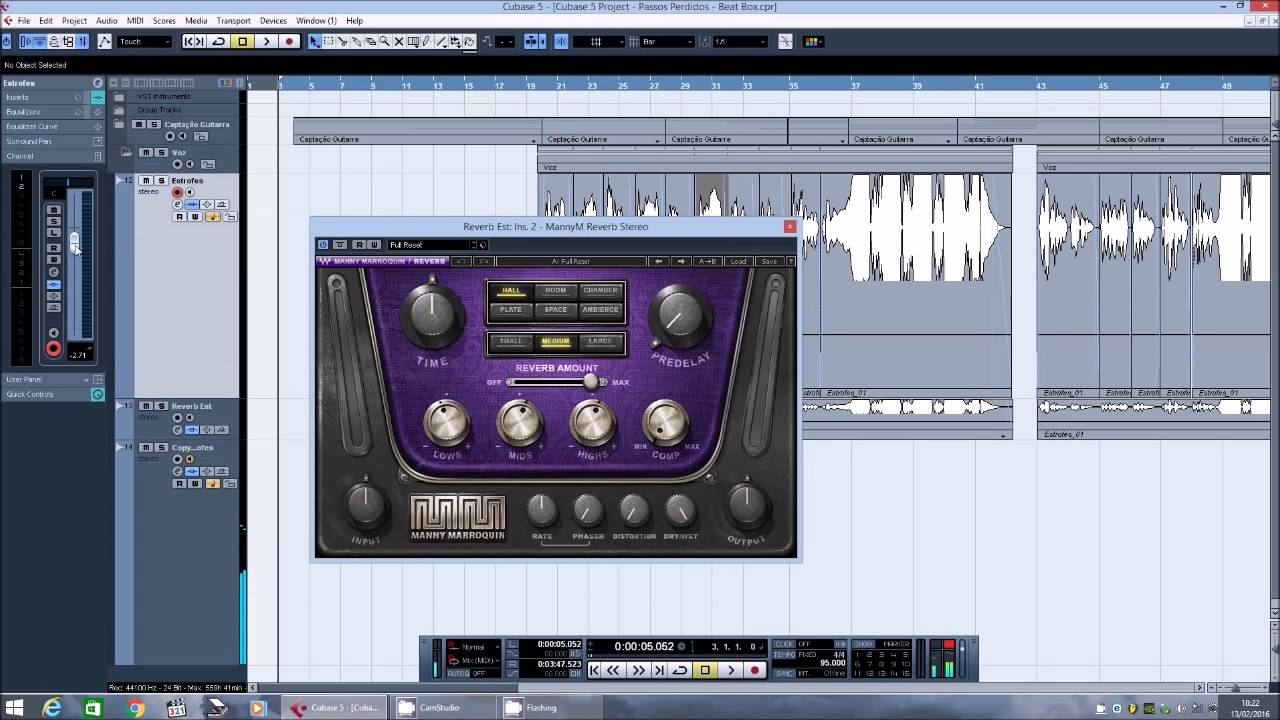Click the Estrofes channel volume fader
The height and width of the screenshot is (720, 1280).
point(74,240)
